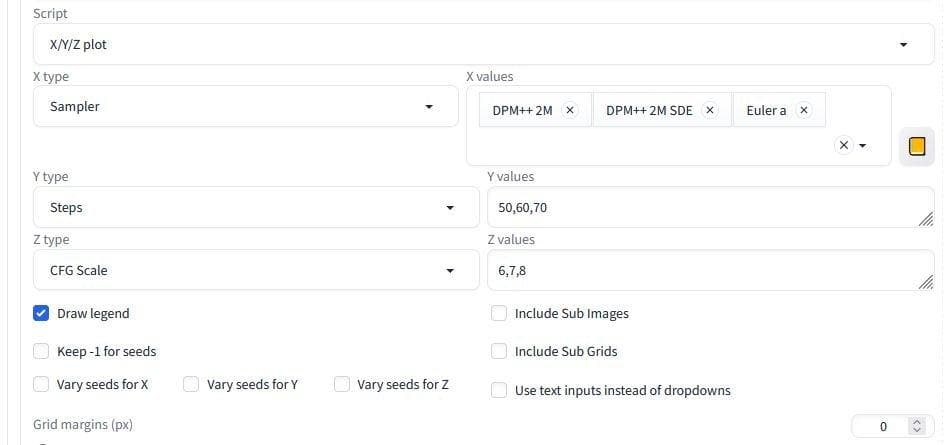Remove the DPM++ 2M SDE tag
945x445 pixels.
click(x=709, y=111)
